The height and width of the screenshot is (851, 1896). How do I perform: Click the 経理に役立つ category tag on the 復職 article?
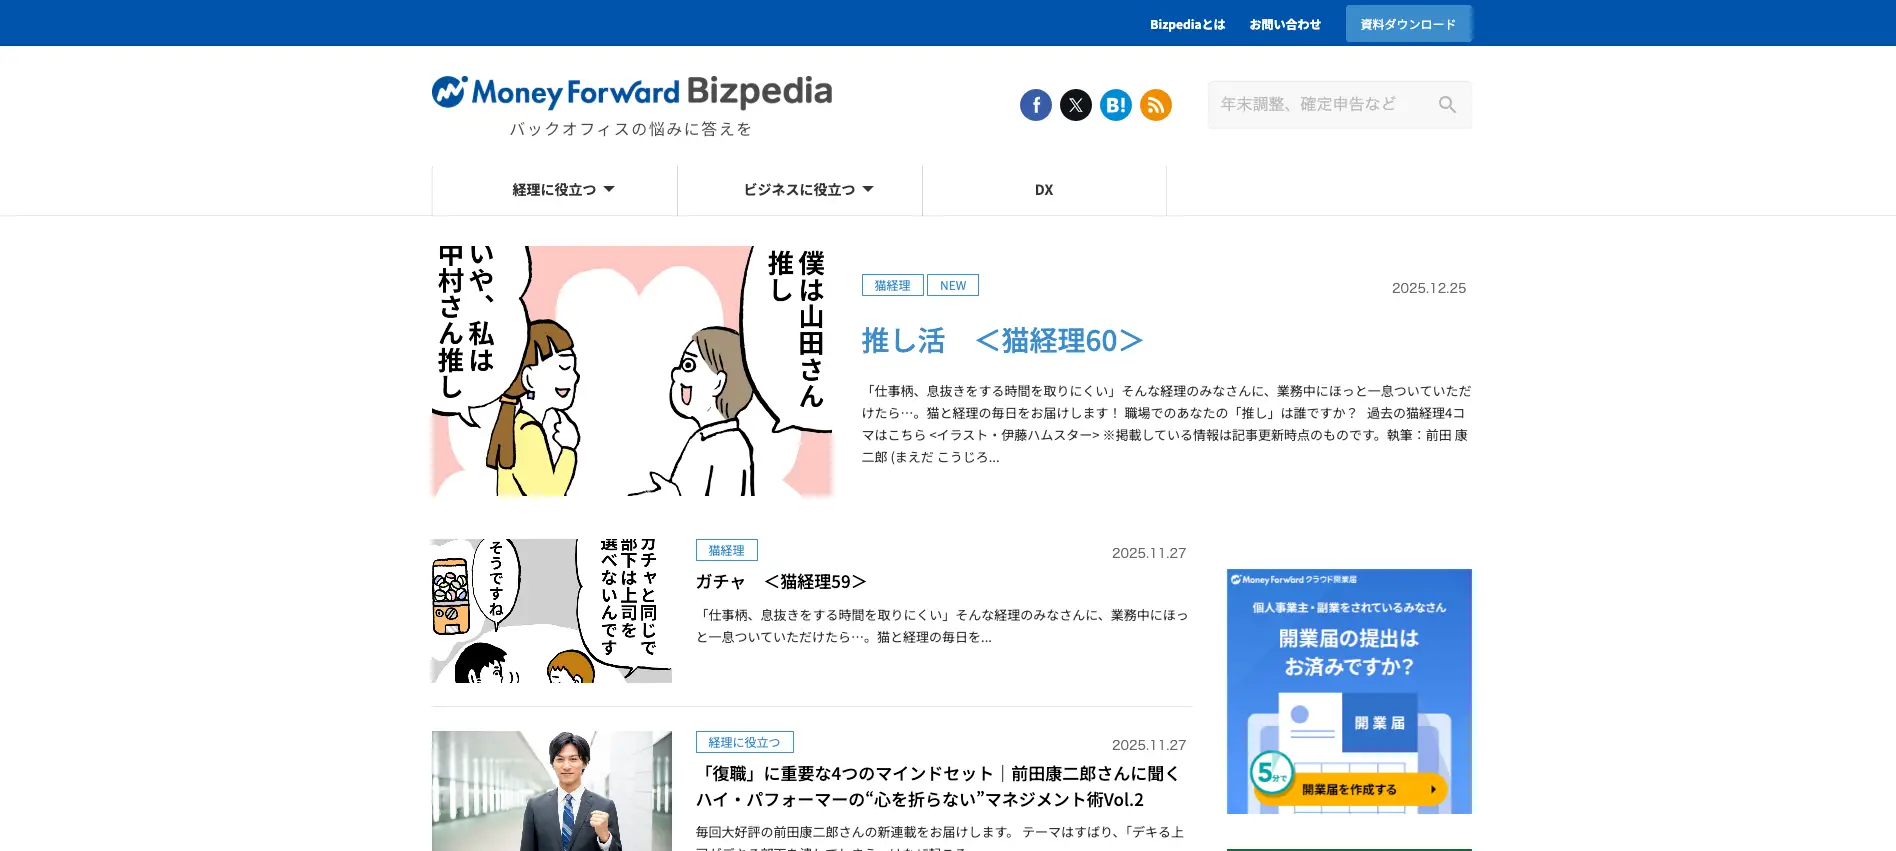pos(744,742)
